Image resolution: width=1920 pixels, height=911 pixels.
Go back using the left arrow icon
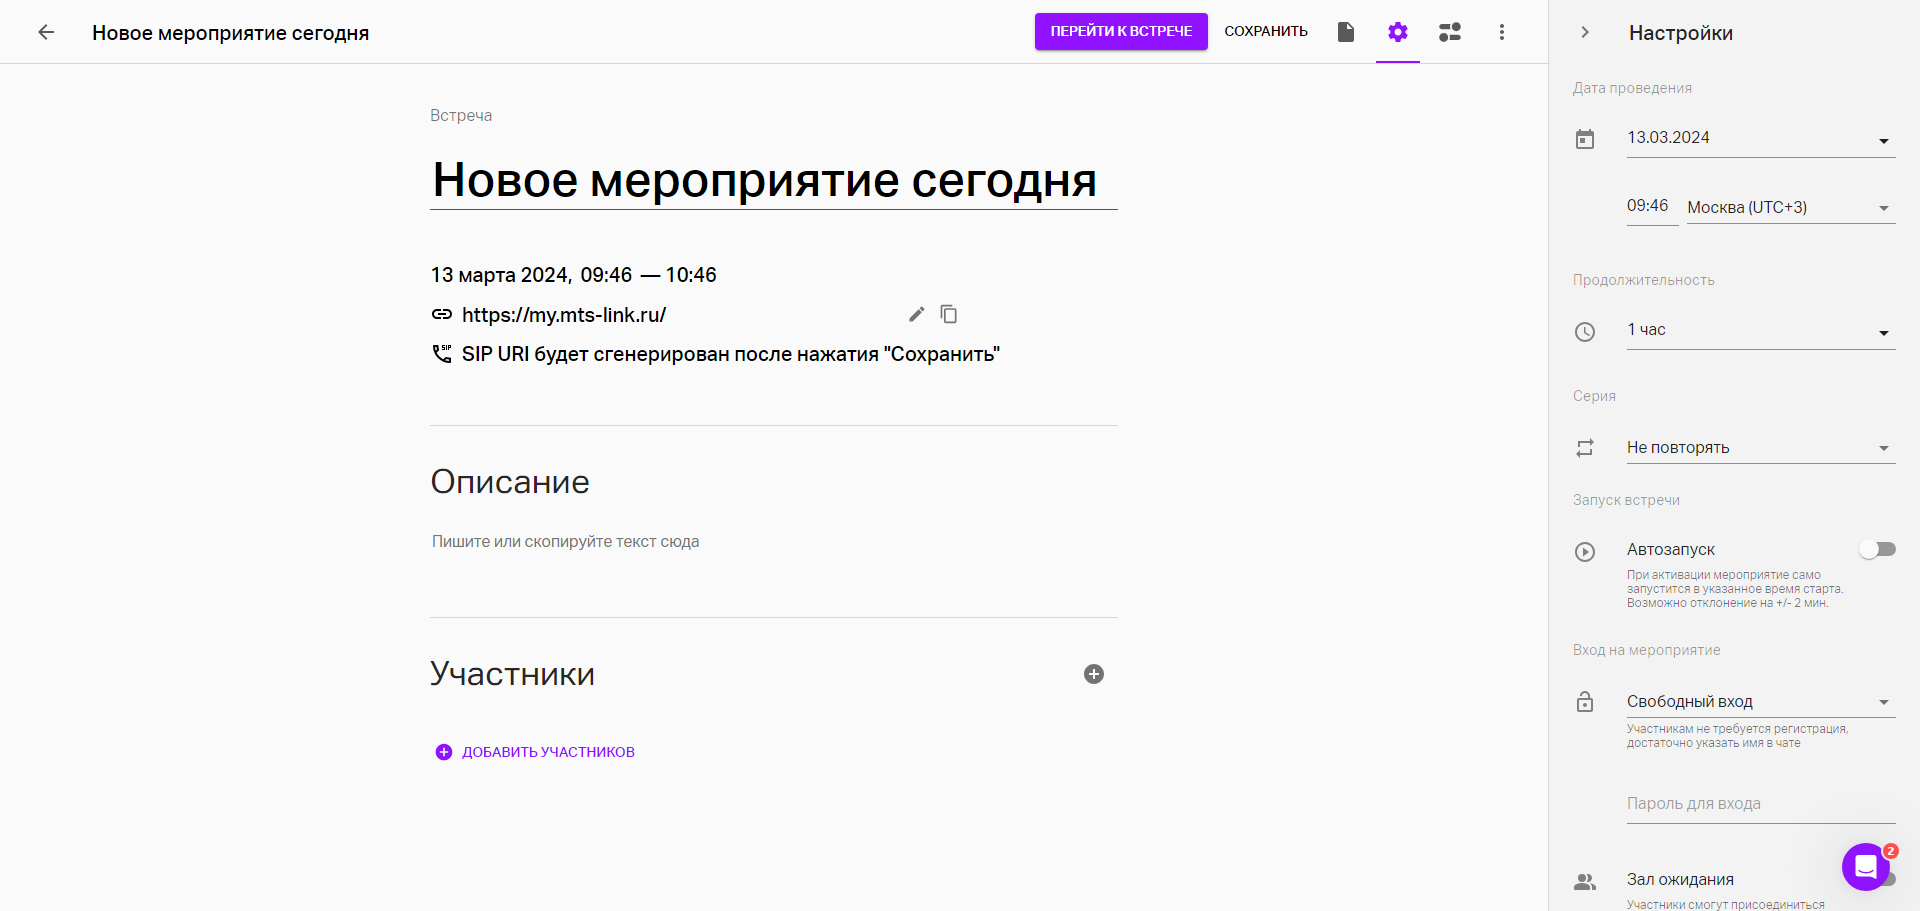point(46,32)
